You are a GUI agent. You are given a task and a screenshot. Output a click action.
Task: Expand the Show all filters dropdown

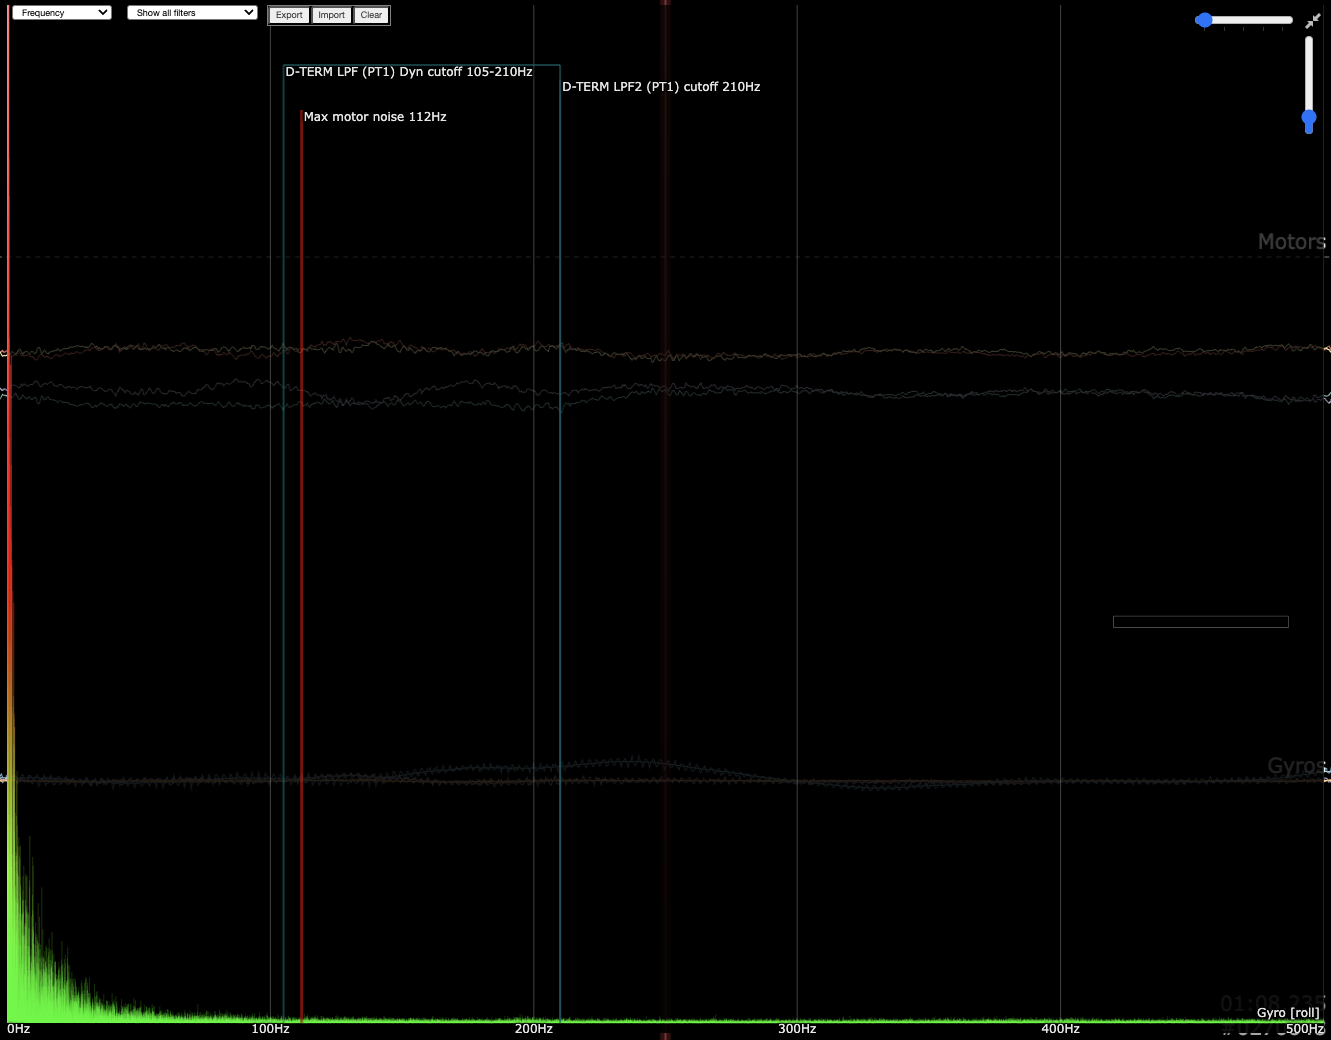(192, 13)
